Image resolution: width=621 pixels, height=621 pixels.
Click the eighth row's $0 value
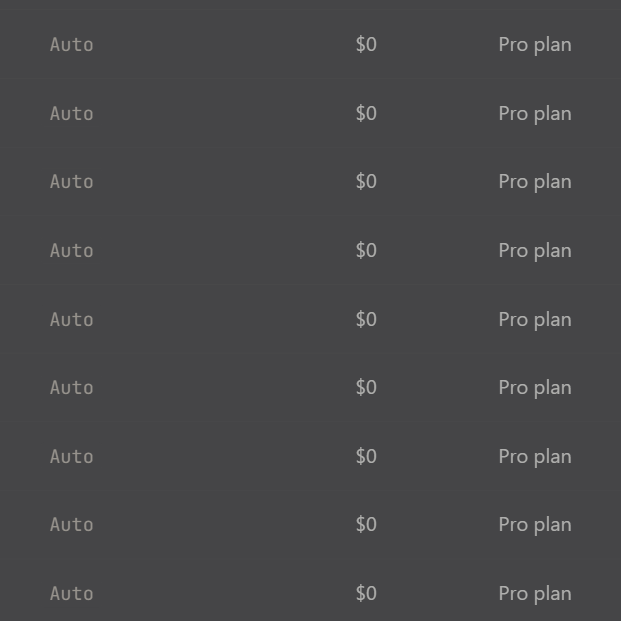366,525
